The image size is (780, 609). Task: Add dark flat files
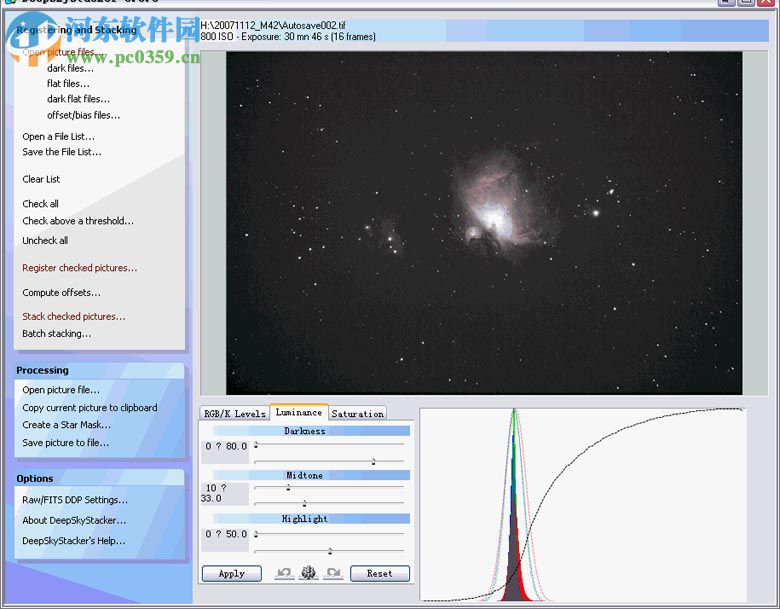coord(78,99)
